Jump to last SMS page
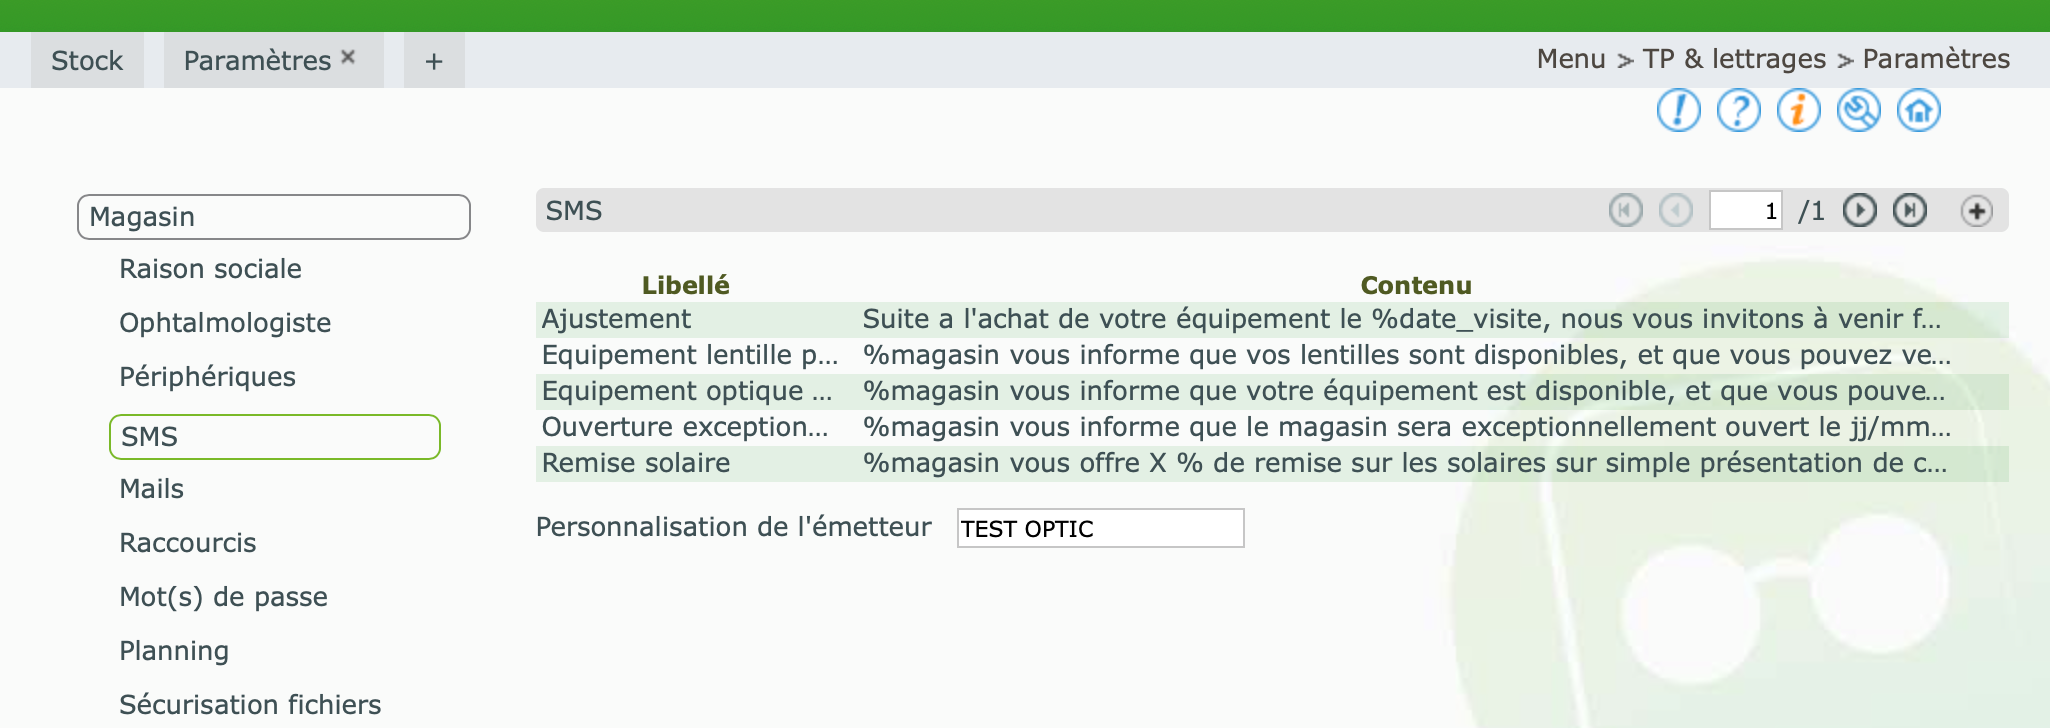This screenshot has width=2050, height=728. pos(1910,211)
